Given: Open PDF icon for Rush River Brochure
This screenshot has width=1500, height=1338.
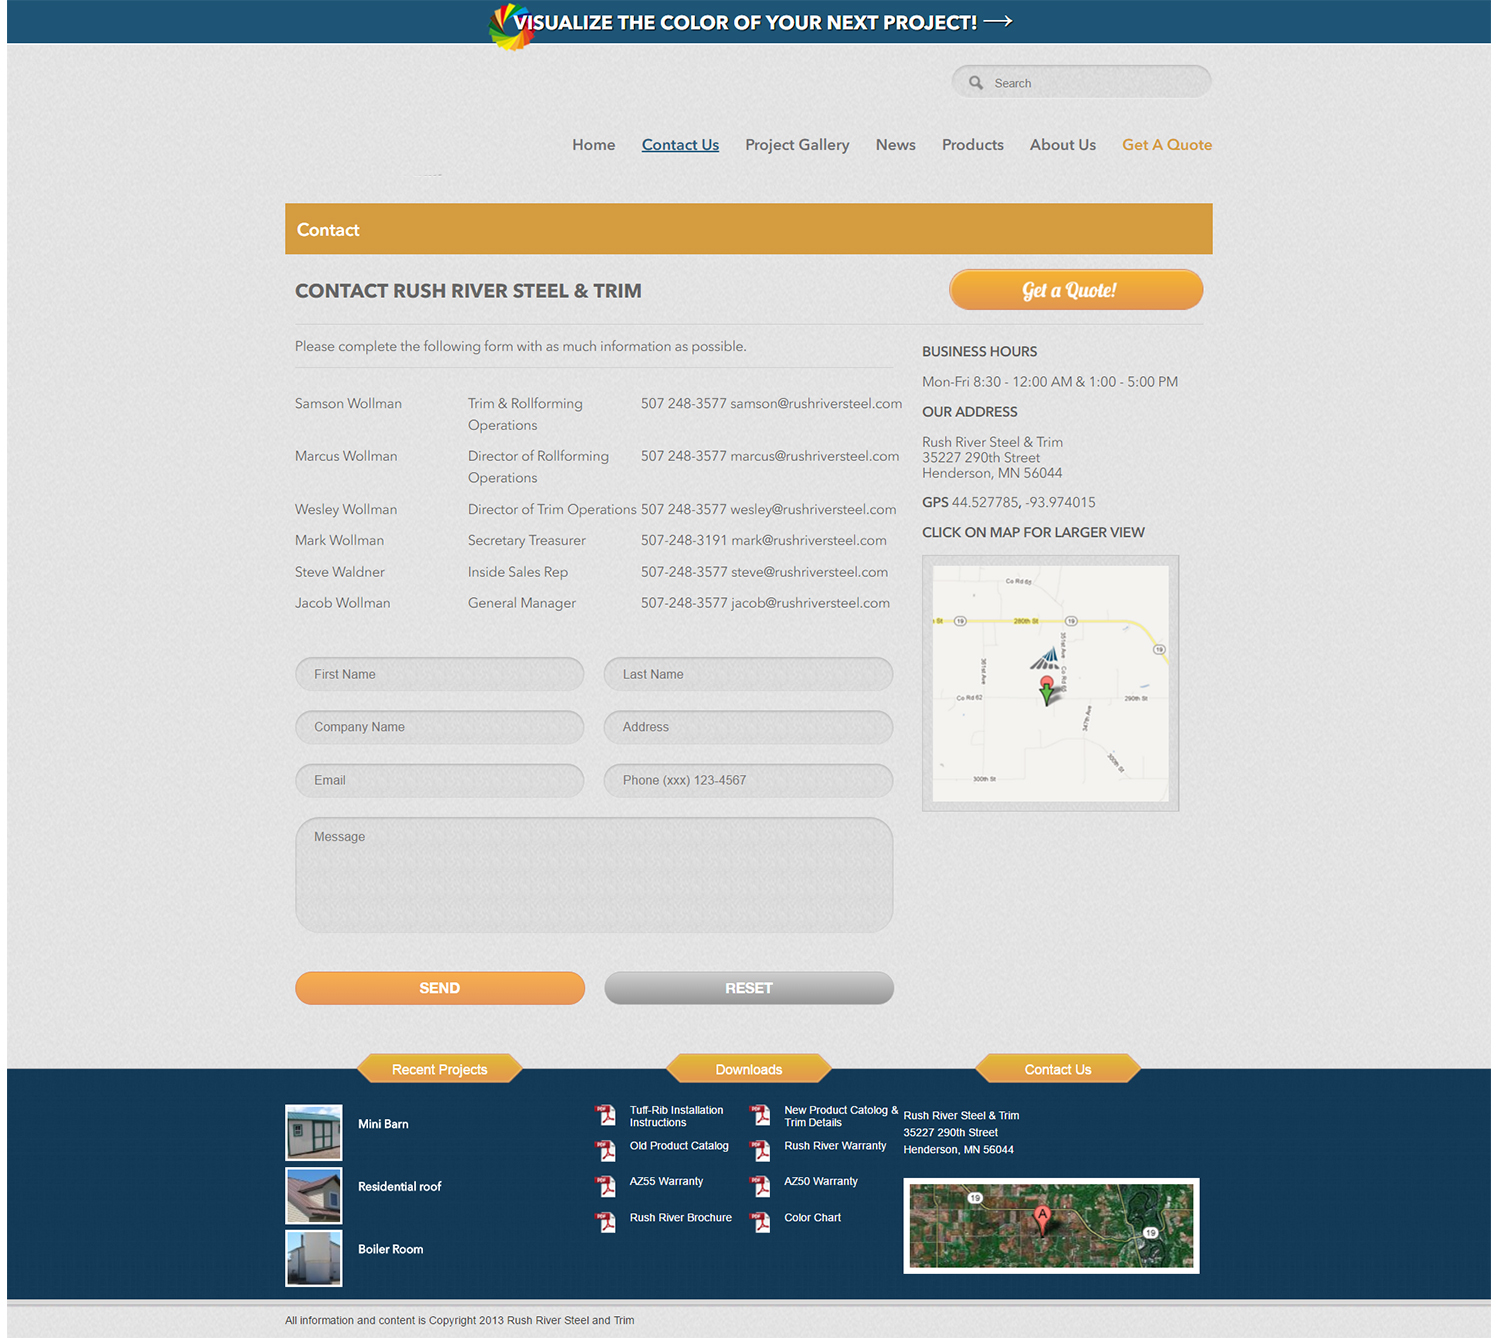Looking at the screenshot, I should pos(606,1222).
